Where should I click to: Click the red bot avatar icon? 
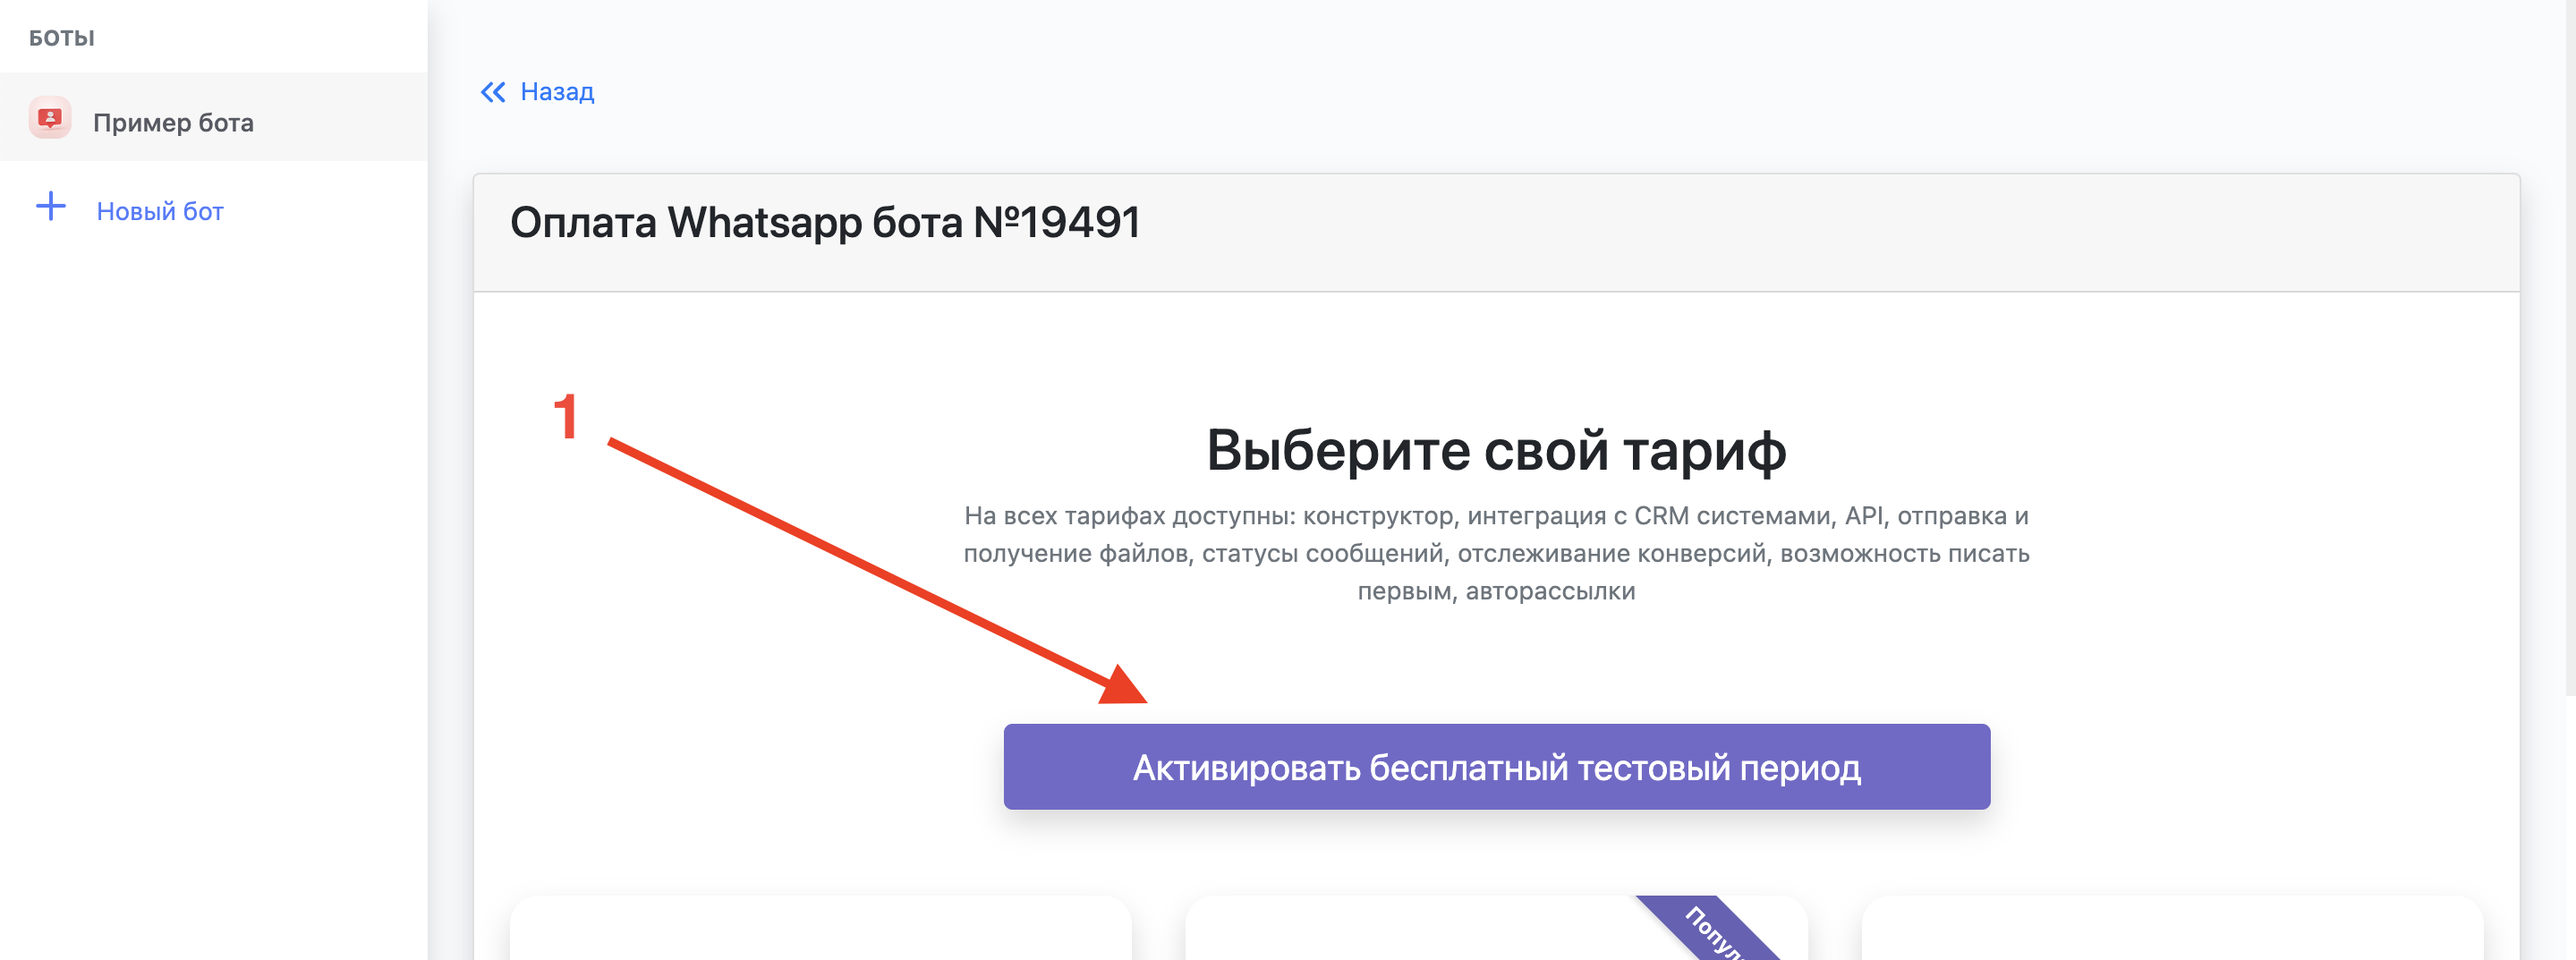click(50, 118)
